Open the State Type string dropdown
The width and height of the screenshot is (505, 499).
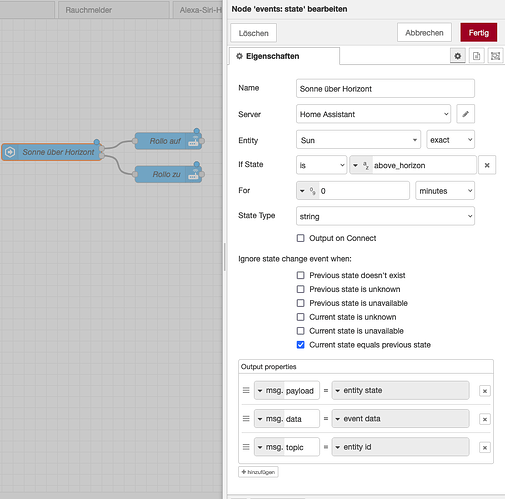[385, 216]
